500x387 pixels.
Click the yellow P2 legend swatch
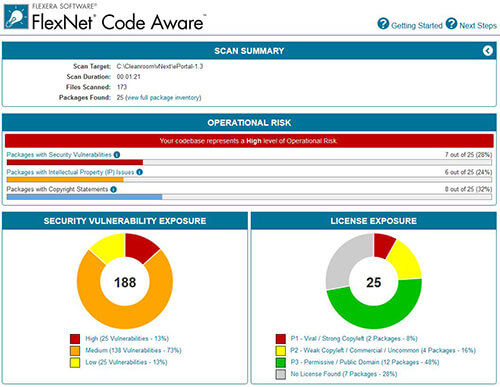pyautogui.click(x=281, y=351)
